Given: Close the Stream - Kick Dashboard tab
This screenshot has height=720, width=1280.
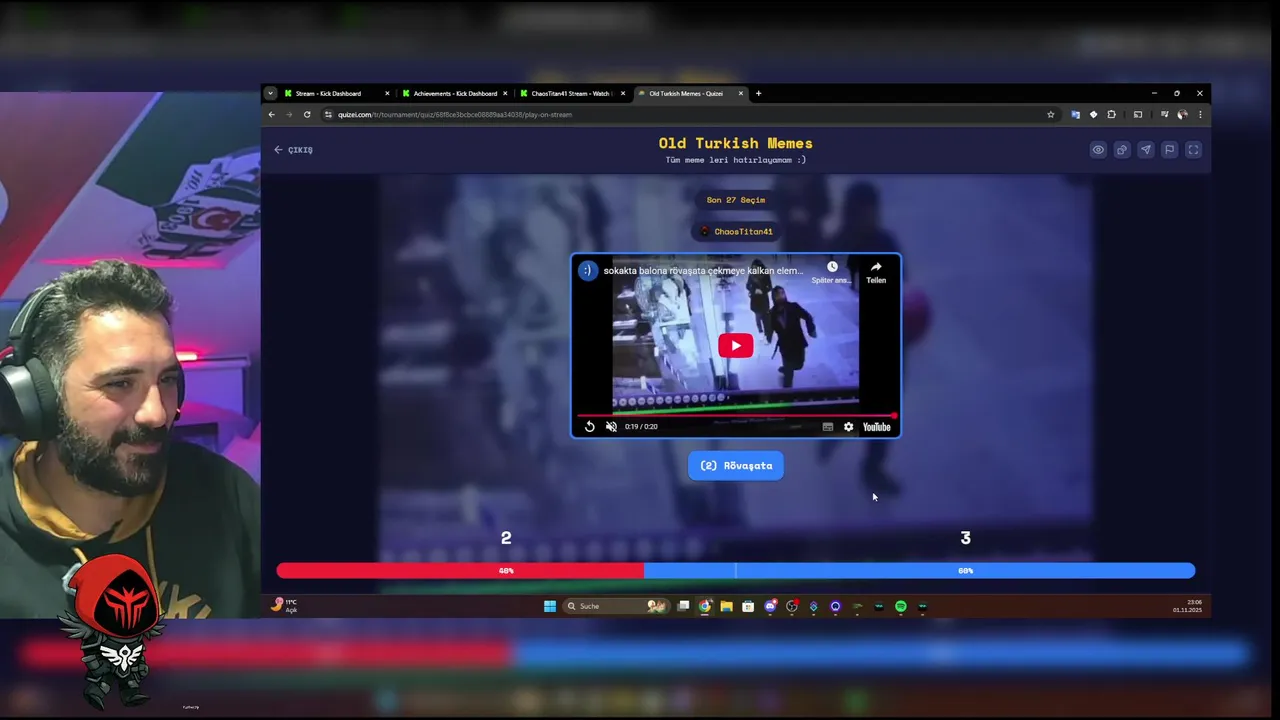Looking at the screenshot, I should pos(387,94).
